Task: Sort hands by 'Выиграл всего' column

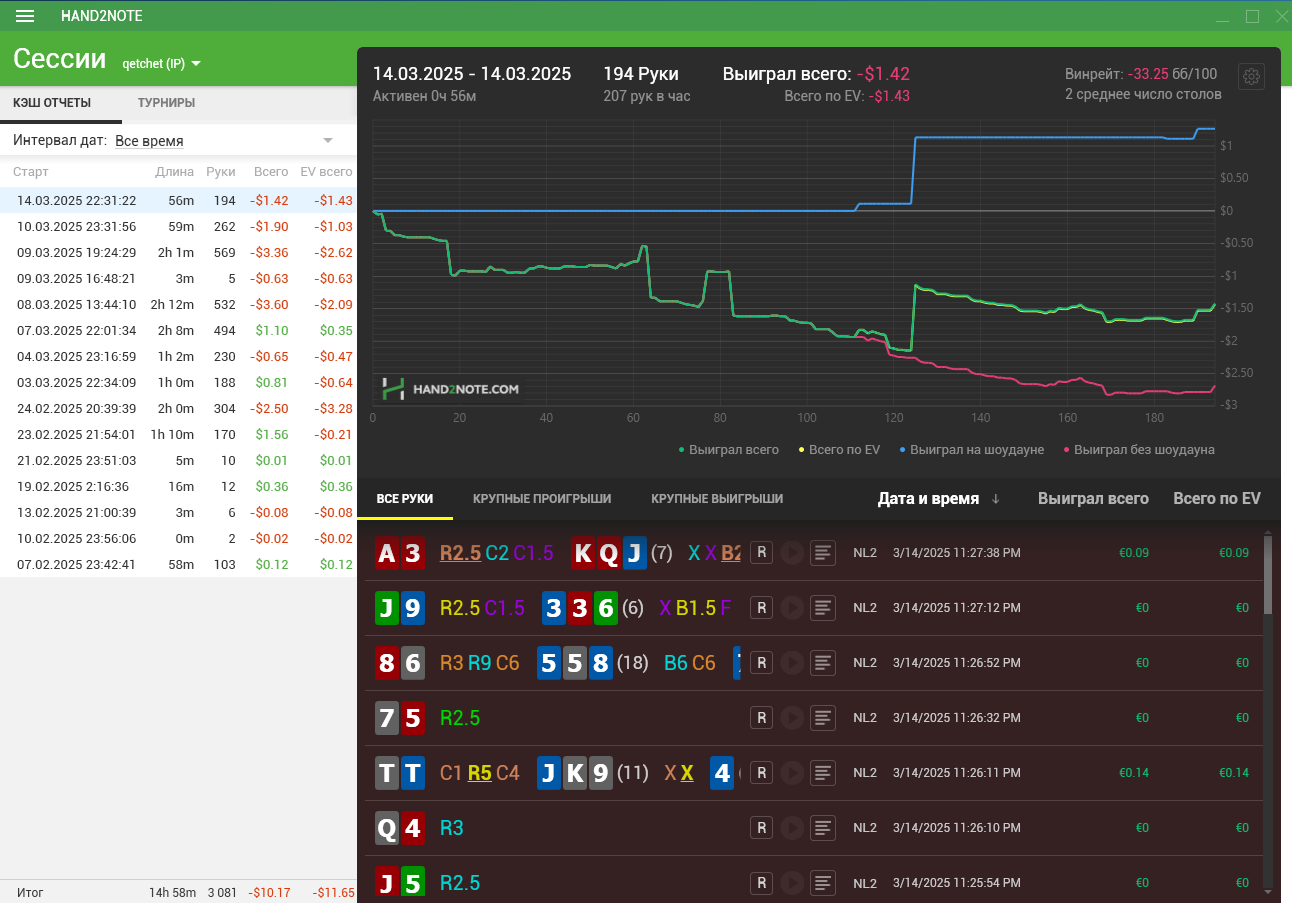Action: tap(1093, 498)
